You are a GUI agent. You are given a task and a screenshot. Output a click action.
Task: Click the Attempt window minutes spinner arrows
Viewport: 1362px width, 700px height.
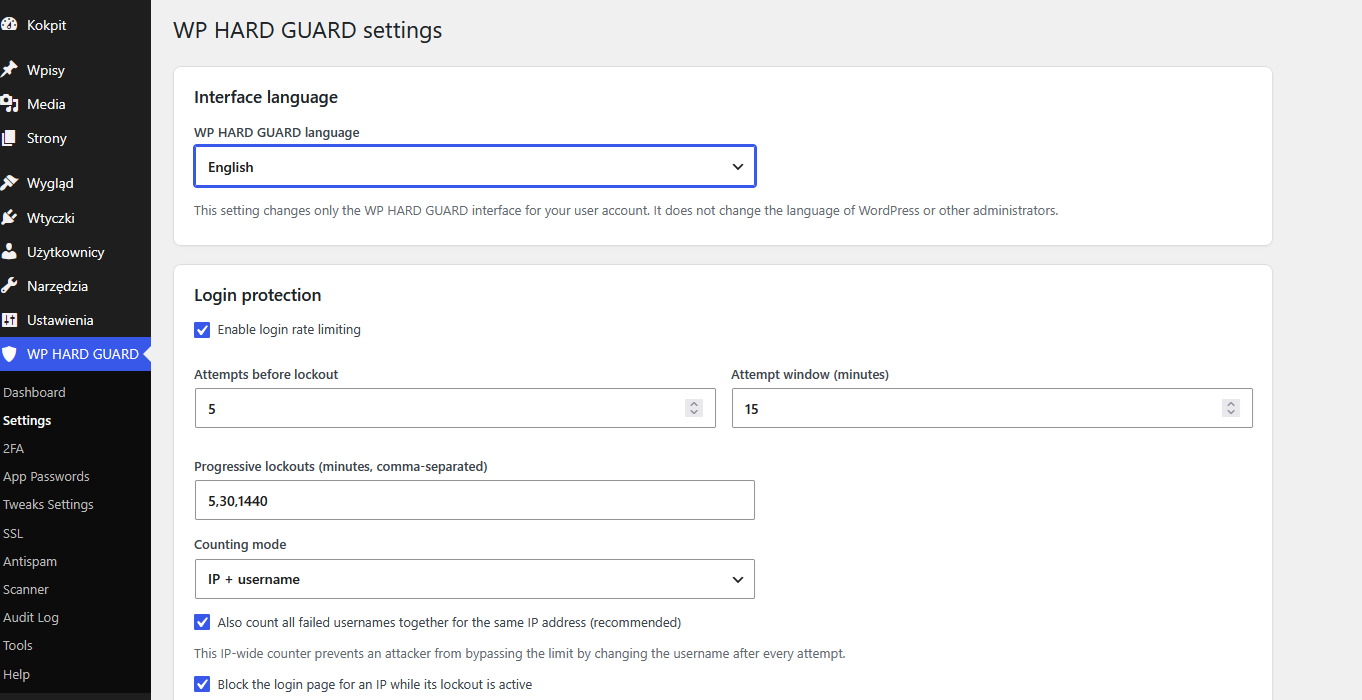click(1231, 408)
